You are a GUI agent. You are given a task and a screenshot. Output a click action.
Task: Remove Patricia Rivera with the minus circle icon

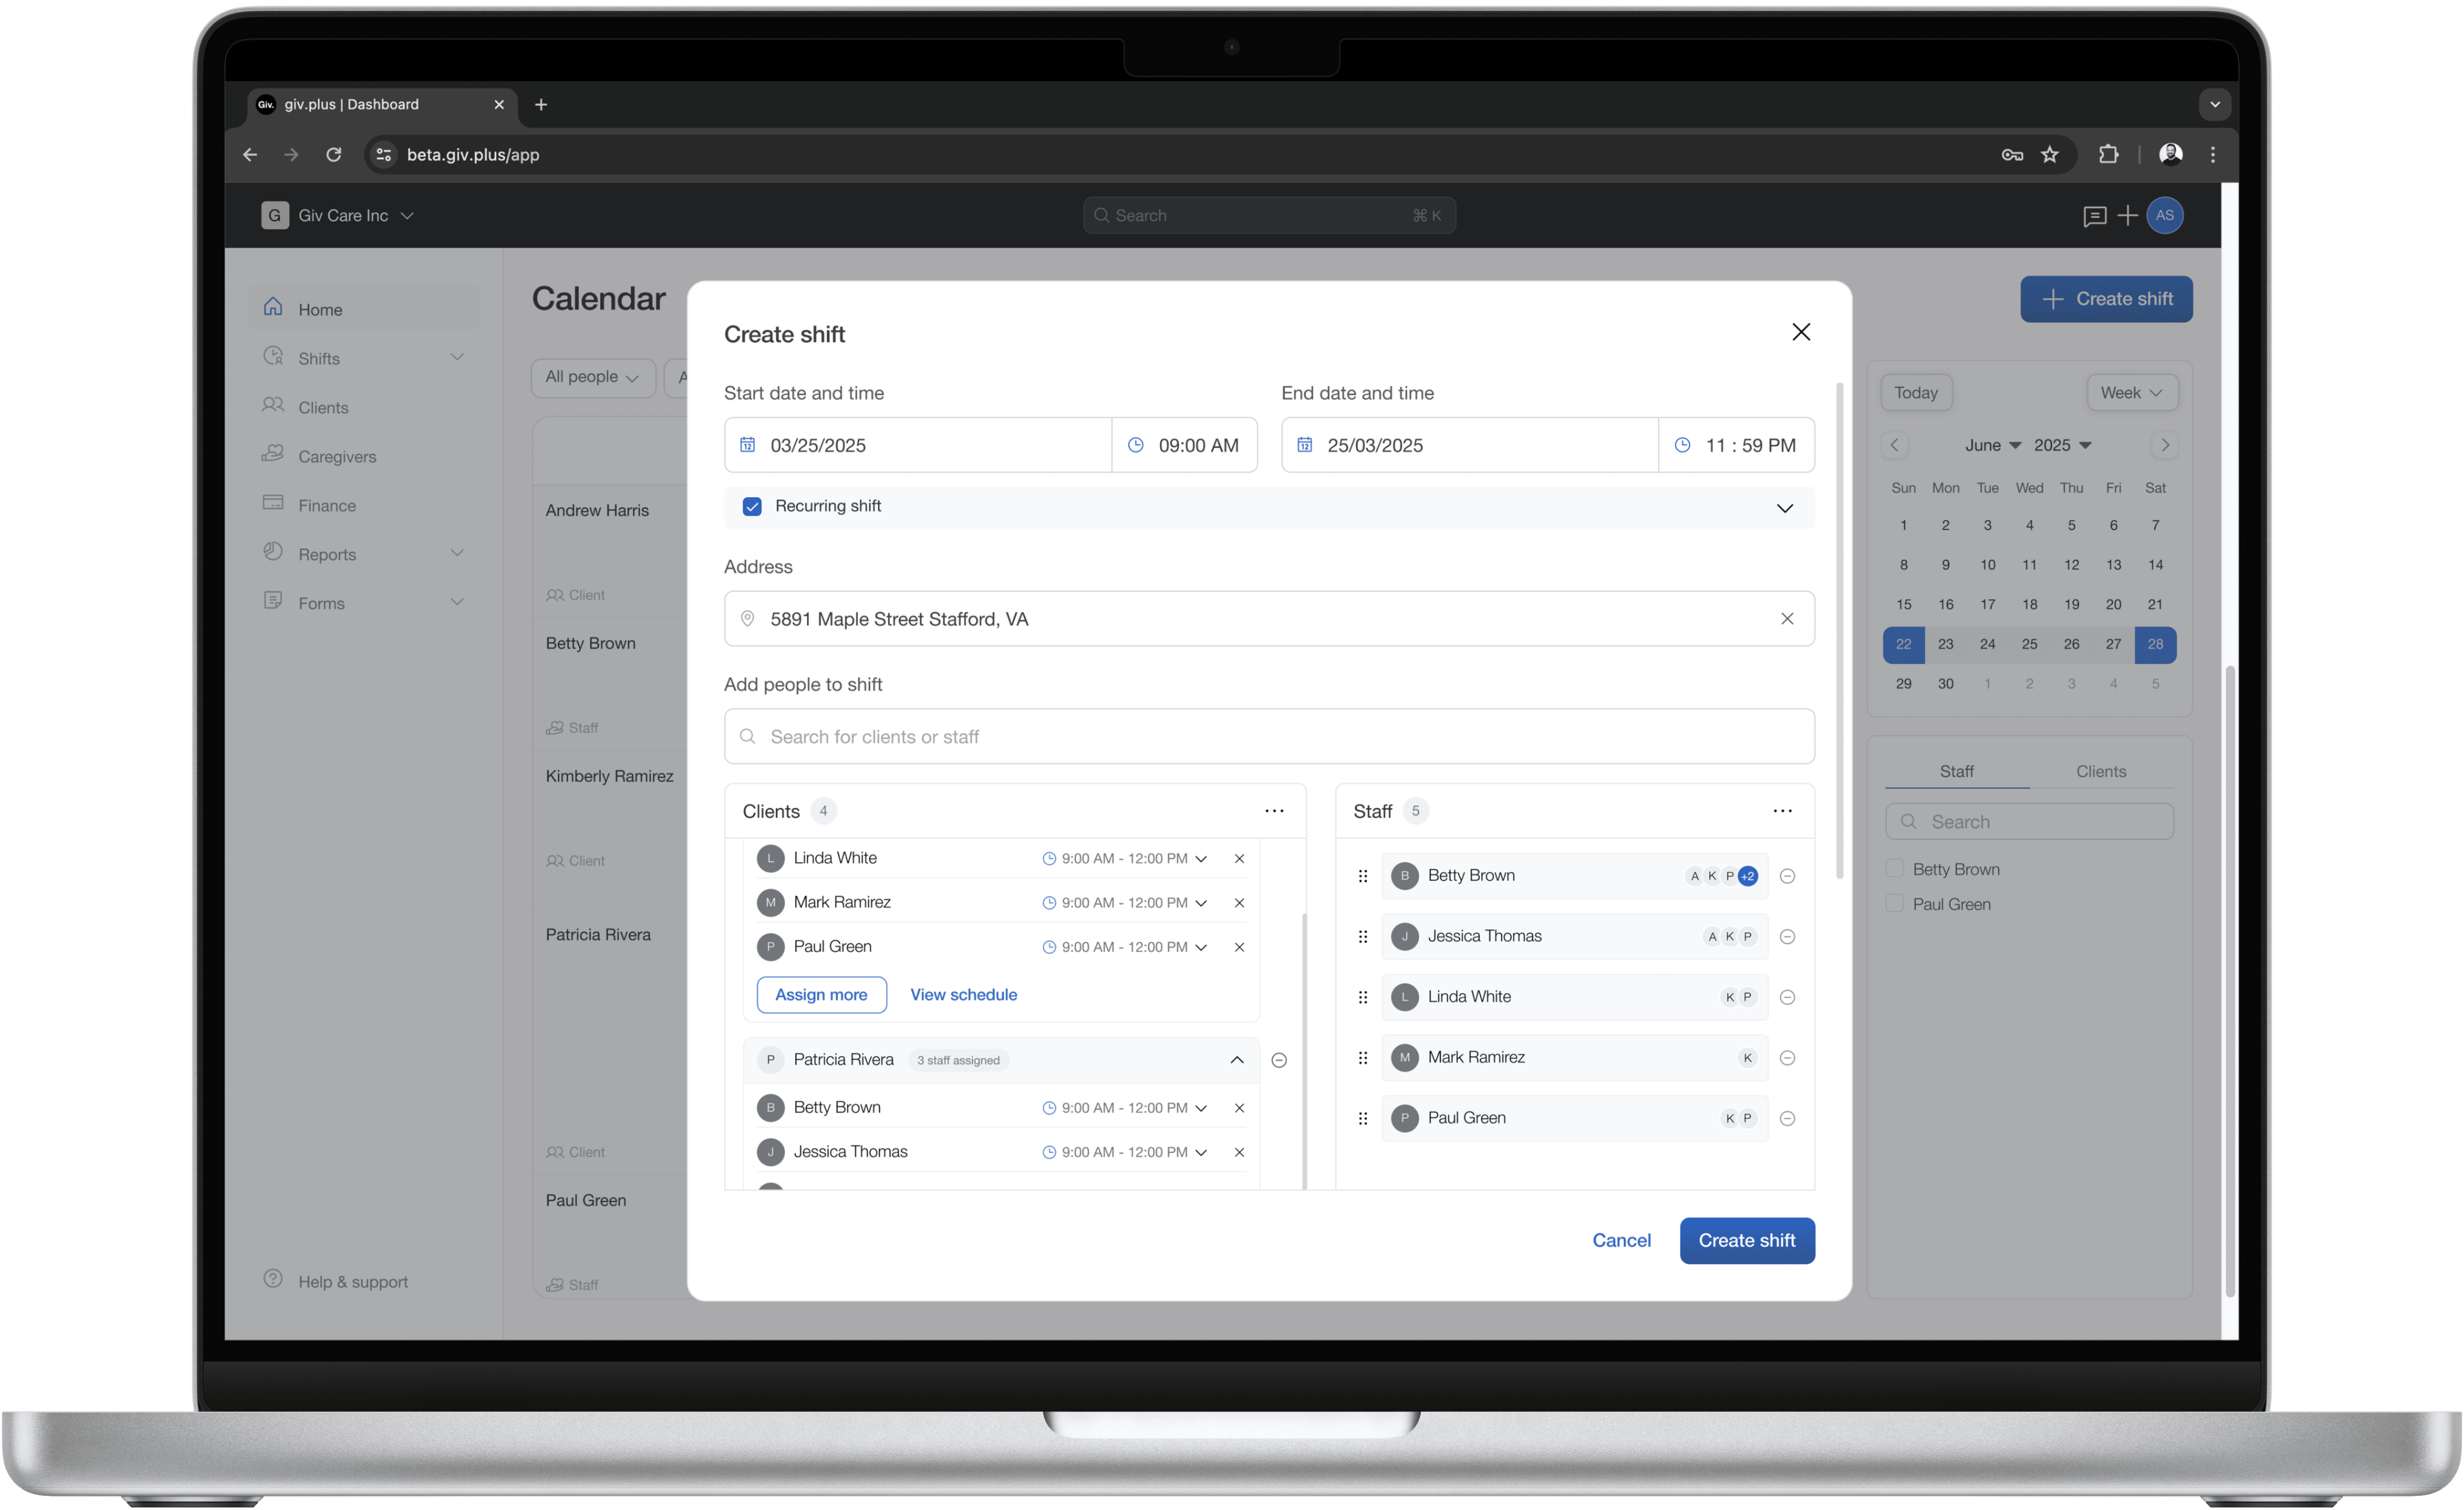pos(1279,1060)
